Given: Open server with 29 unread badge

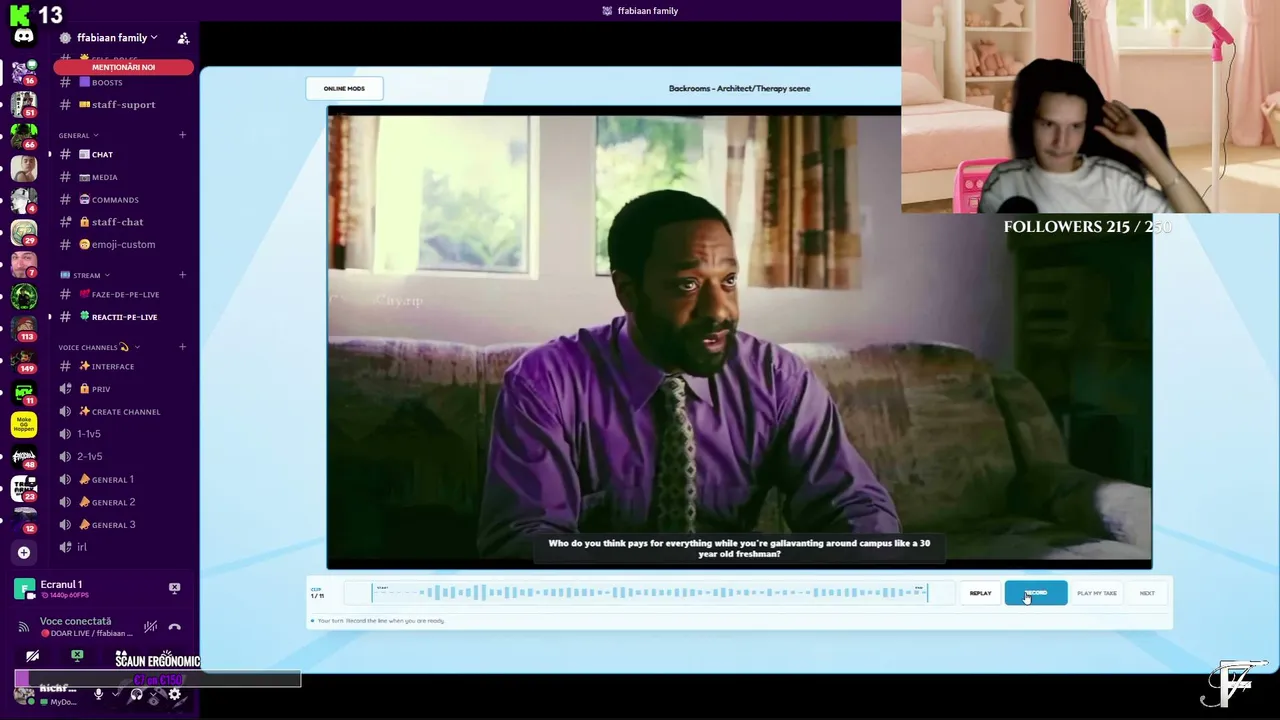Looking at the screenshot, I should tap(24, 232).
